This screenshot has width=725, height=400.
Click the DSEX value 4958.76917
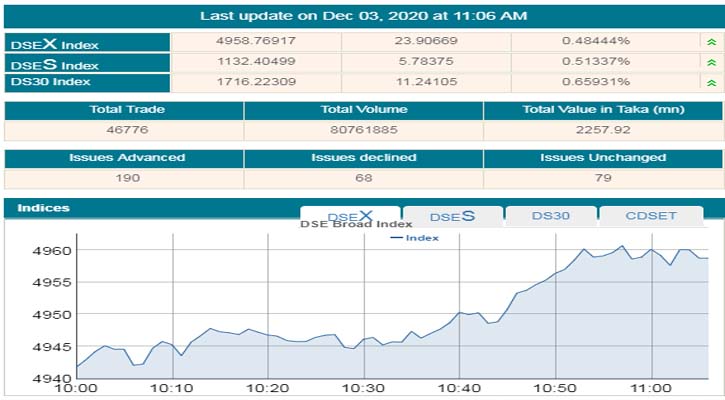coord(257,42)
